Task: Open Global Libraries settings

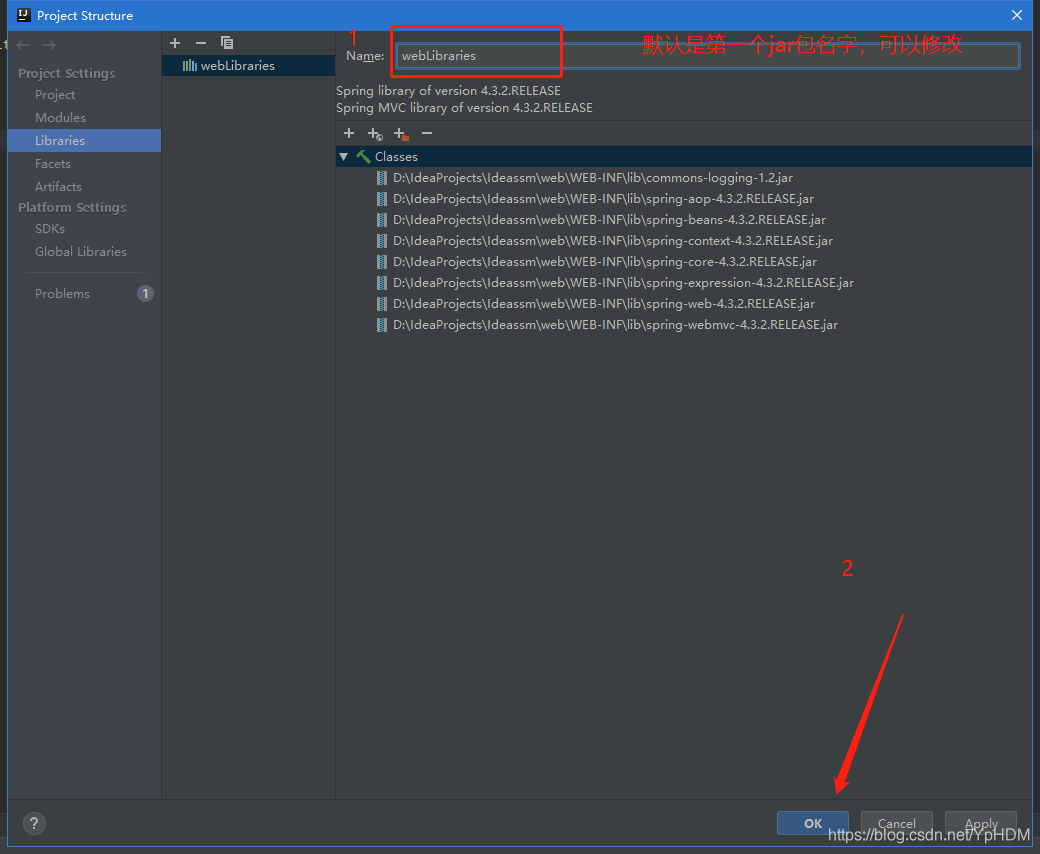Action: click(81, 252)
